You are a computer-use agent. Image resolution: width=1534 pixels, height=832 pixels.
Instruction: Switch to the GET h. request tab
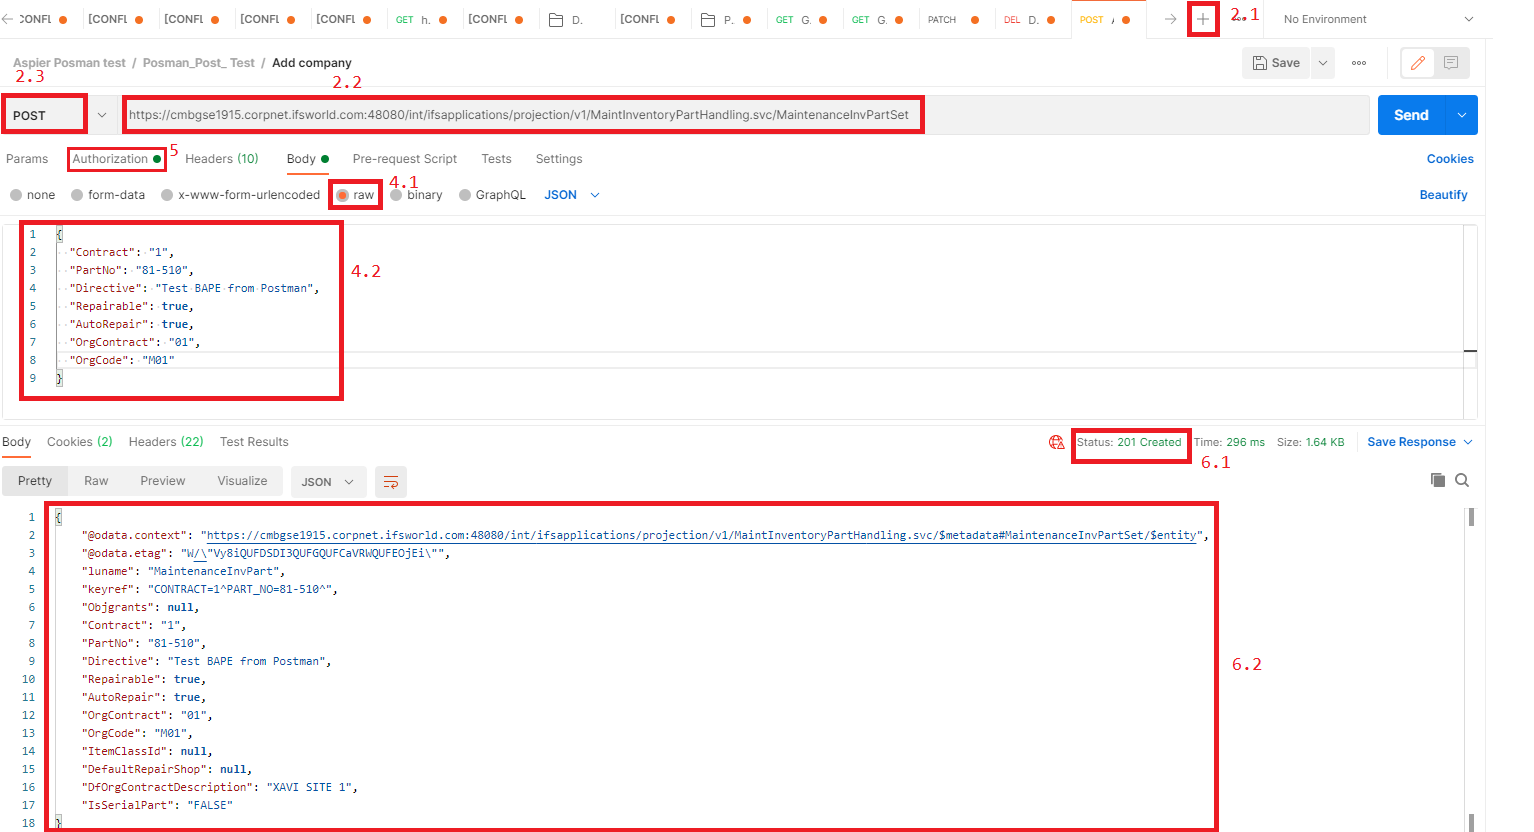click(422, 19)
